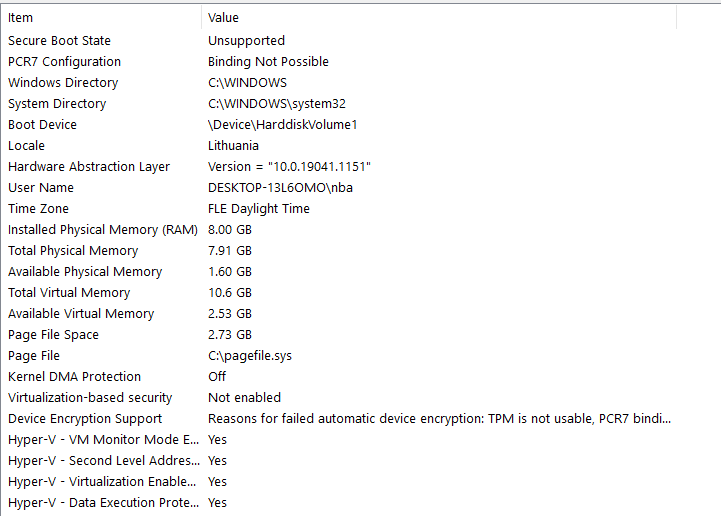The image size is (721, 516).
Task: Select the Windows Directory item
Action: (63, 83)
